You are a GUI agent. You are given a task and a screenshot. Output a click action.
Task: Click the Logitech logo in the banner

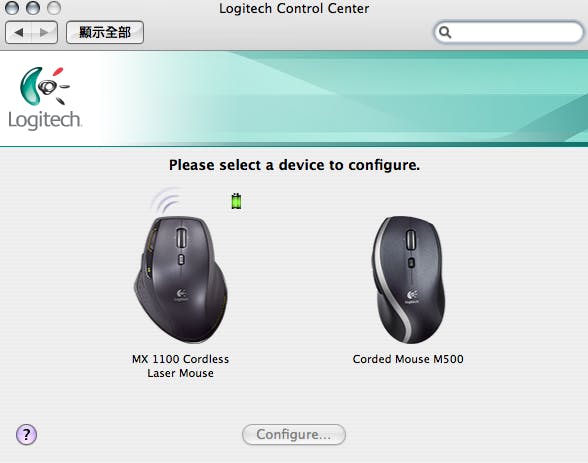(45, 98)
